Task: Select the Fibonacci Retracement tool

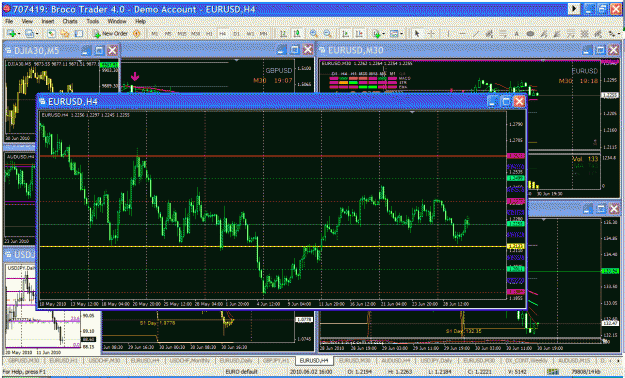Action: tap(503, 34)
